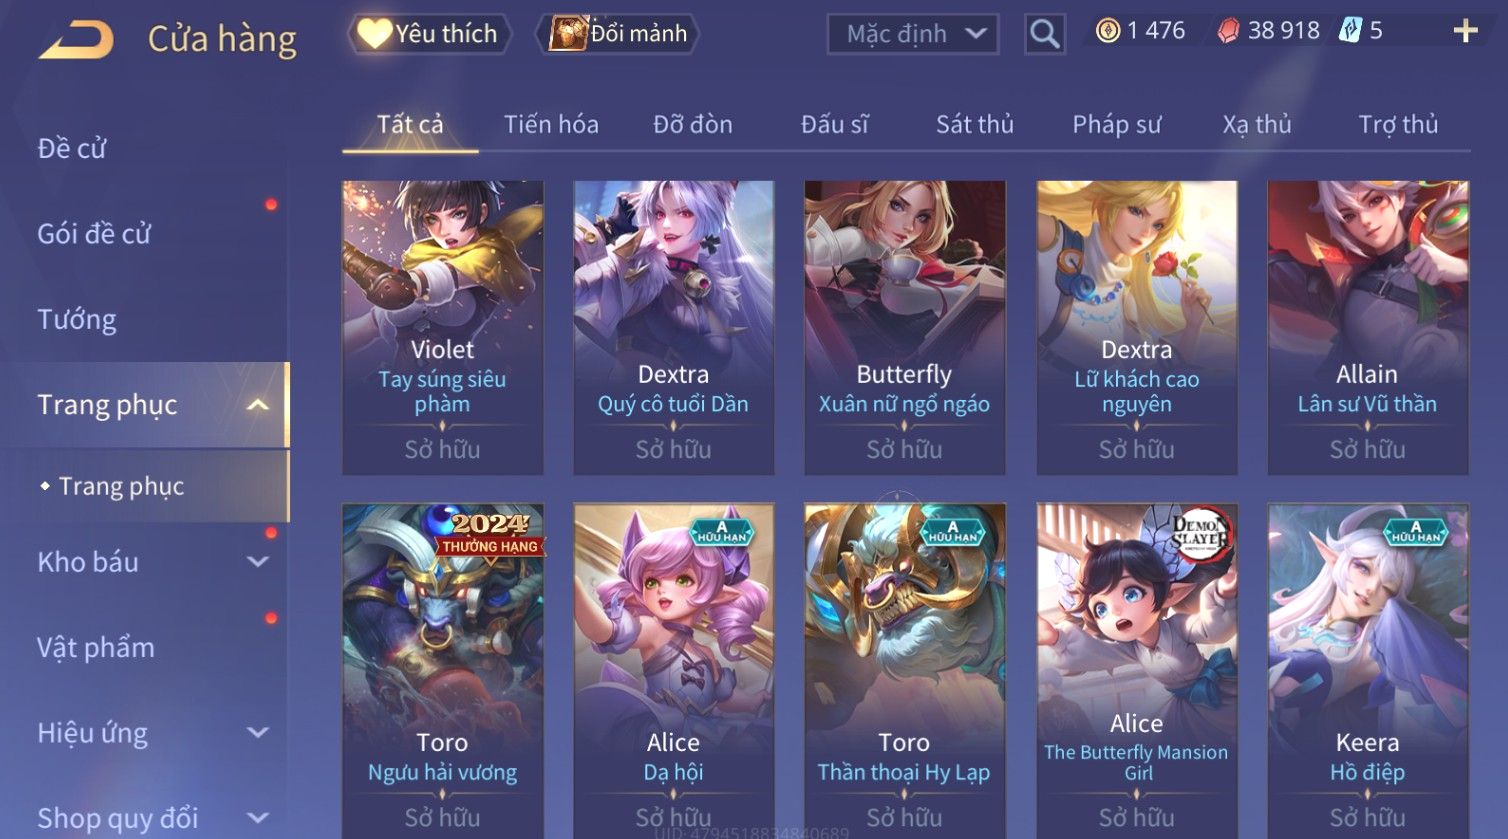Viewport: 1508px width, 839px height.
Task: Tap the heart icon in Yêu thích
Action: 374,33
